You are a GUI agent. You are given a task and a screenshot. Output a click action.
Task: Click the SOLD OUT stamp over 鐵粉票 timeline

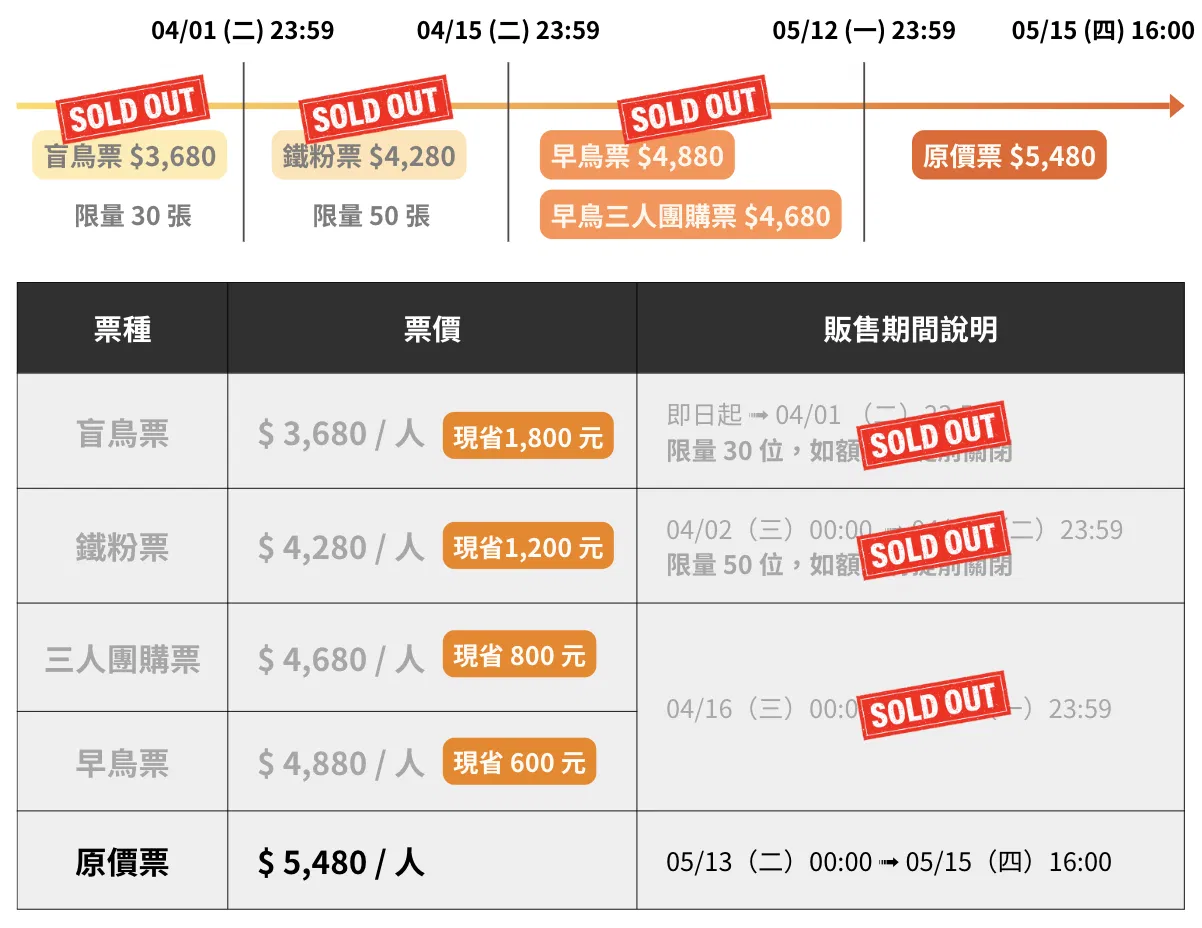[376, 109]
